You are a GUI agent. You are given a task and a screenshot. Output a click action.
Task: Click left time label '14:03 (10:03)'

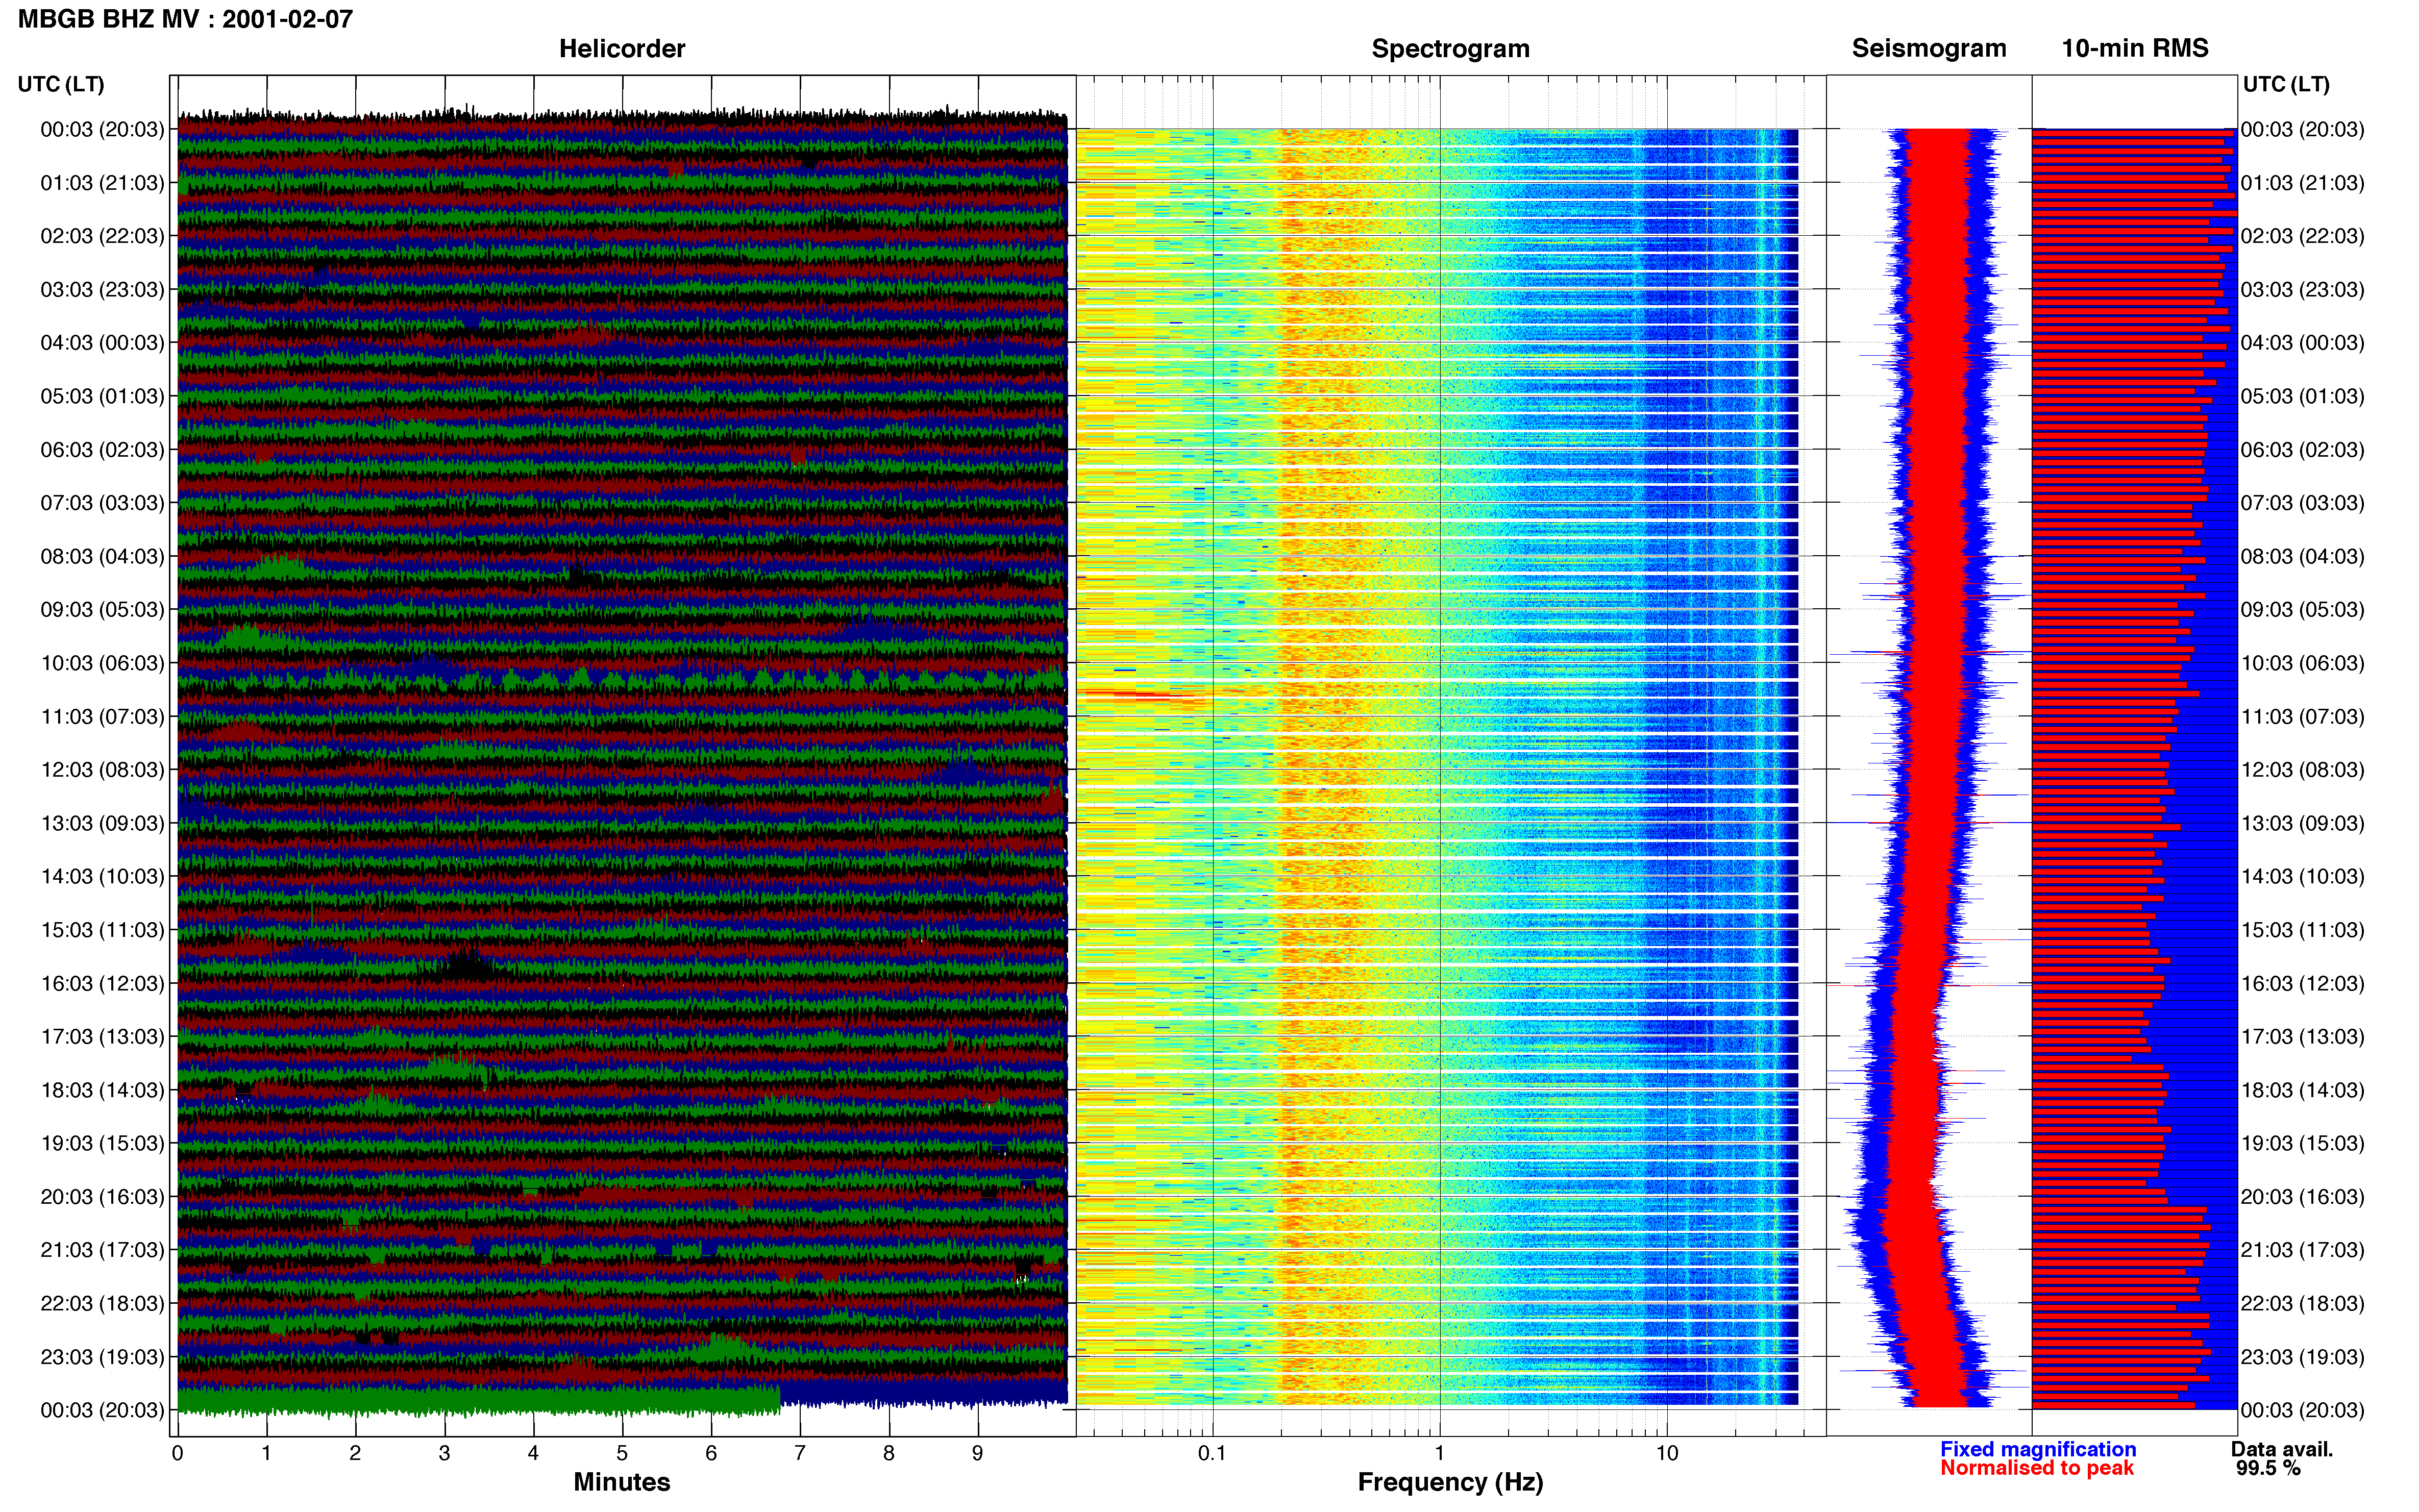(102, 877)
